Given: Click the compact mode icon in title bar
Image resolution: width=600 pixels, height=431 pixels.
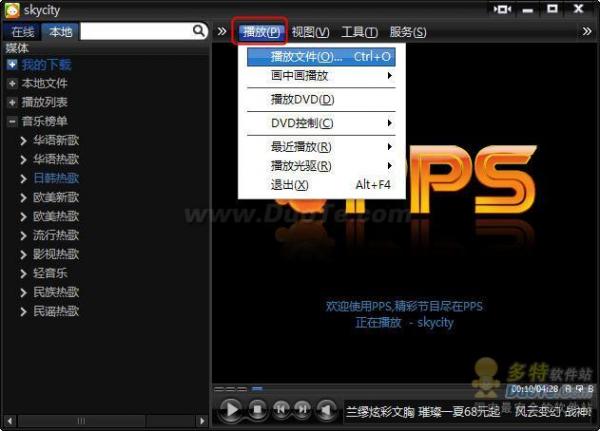Looking at the screenshot, I should (502, 9).
